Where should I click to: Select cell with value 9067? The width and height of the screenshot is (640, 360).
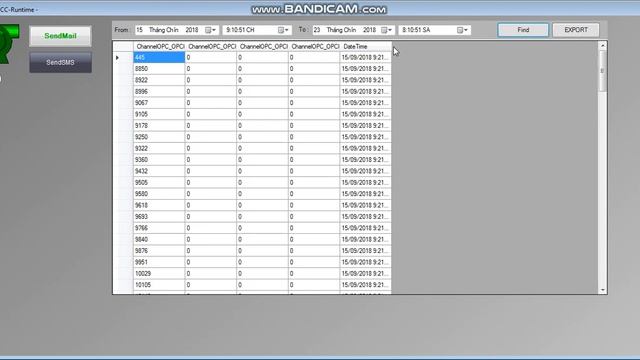pyautogui.click(x=159, y=103)
